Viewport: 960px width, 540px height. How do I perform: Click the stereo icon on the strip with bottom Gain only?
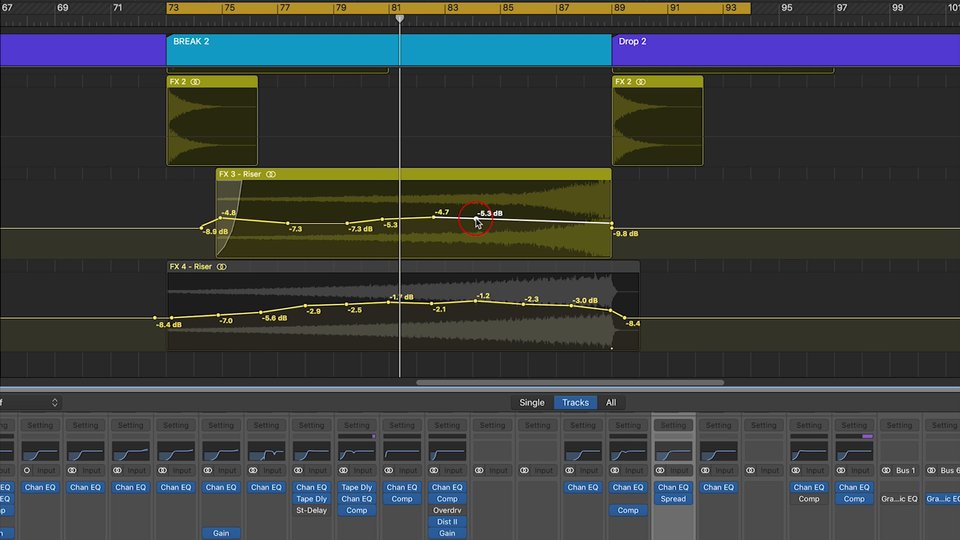tap(208, 470)
